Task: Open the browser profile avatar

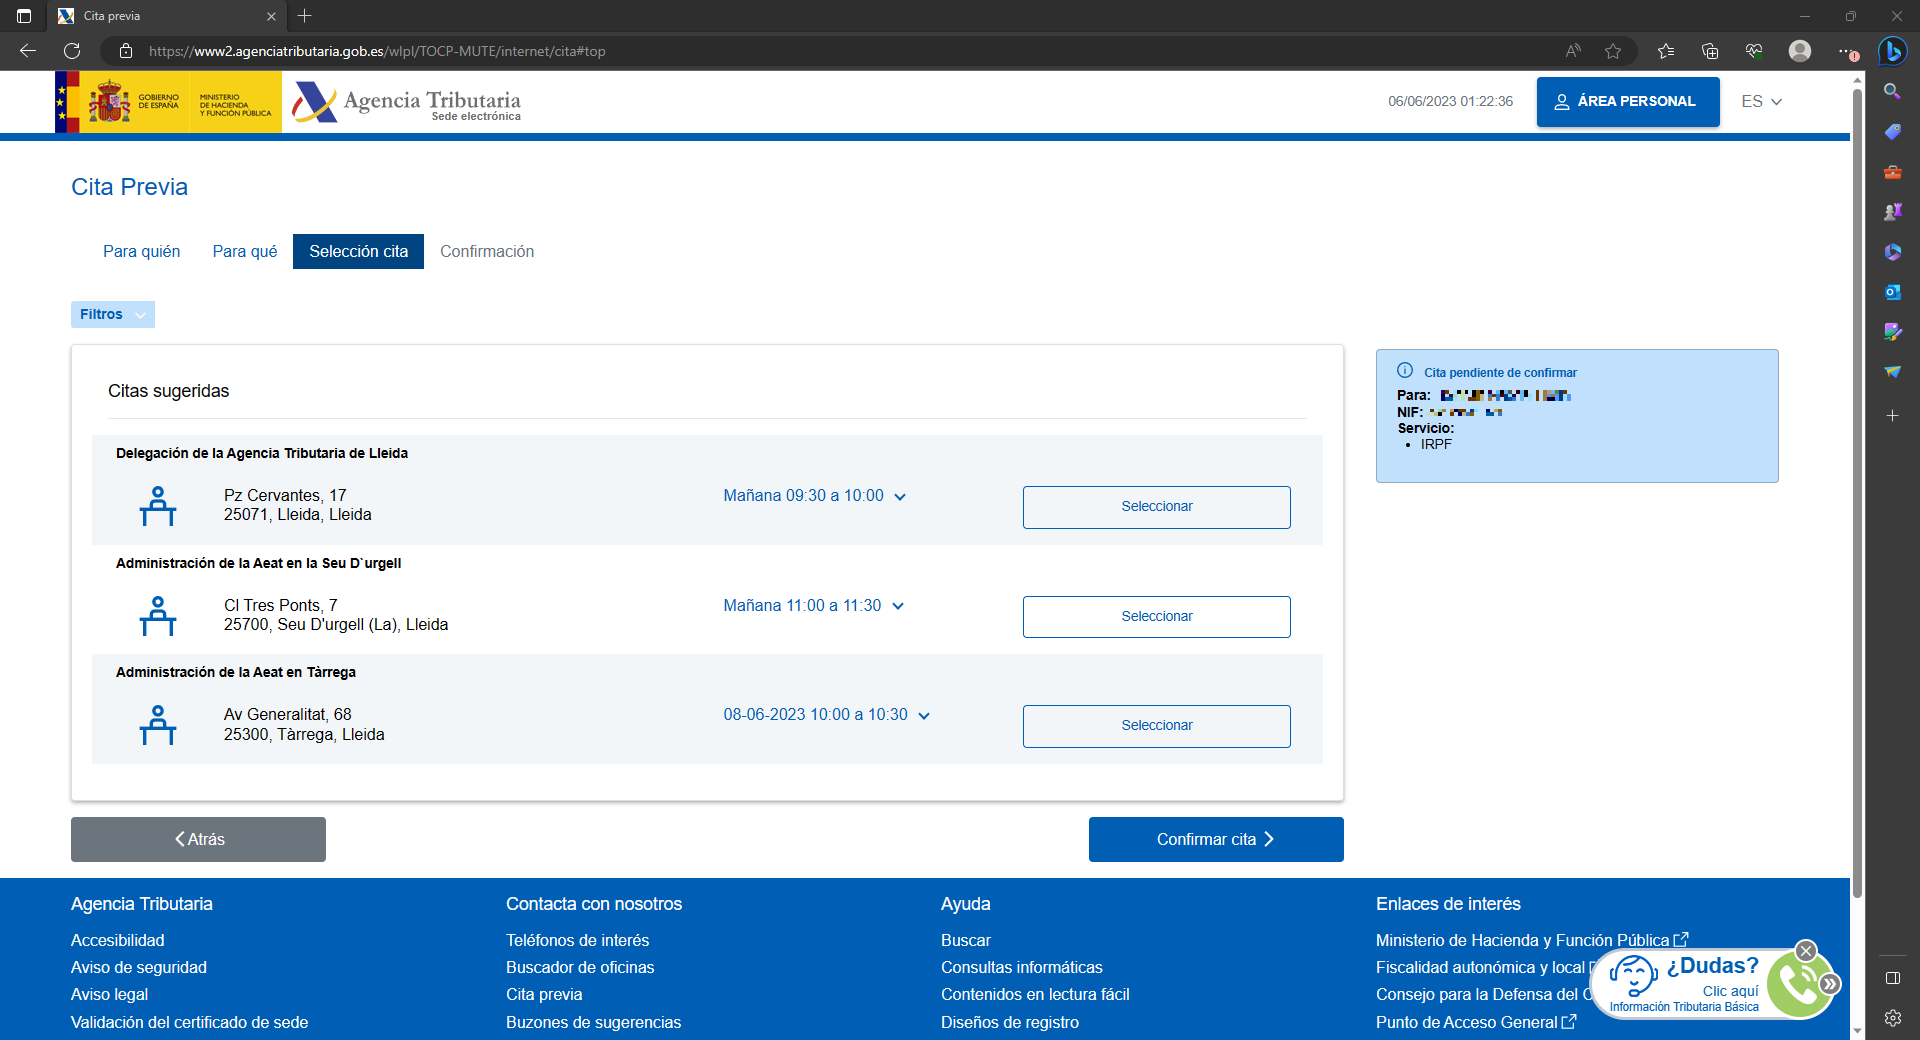Action: [x=1800, y=51]
